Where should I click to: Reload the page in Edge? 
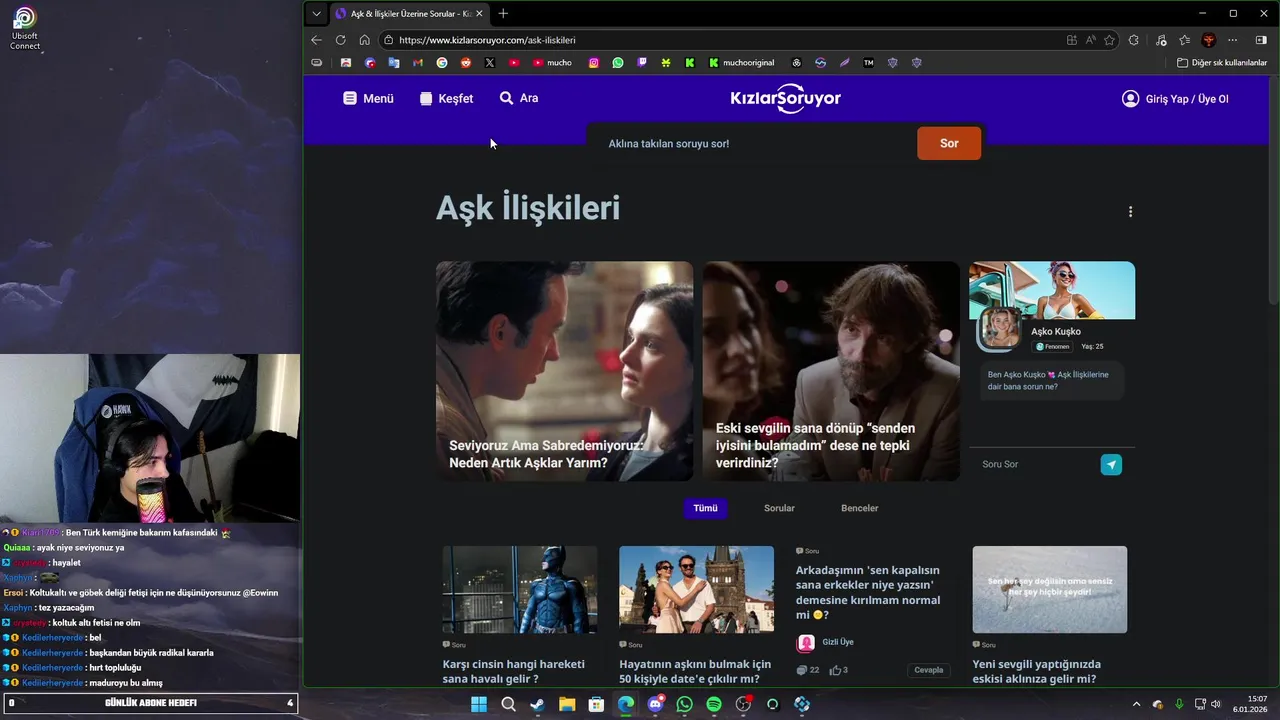340,40
